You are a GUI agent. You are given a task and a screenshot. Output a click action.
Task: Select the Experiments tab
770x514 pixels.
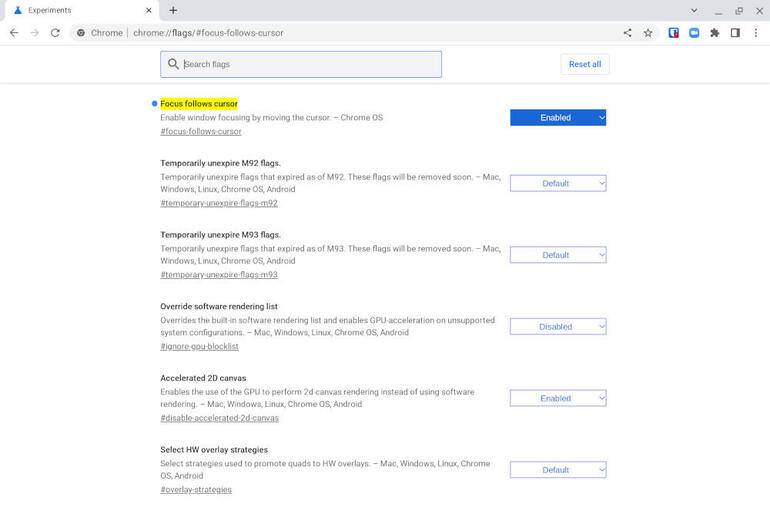point(81,10)
